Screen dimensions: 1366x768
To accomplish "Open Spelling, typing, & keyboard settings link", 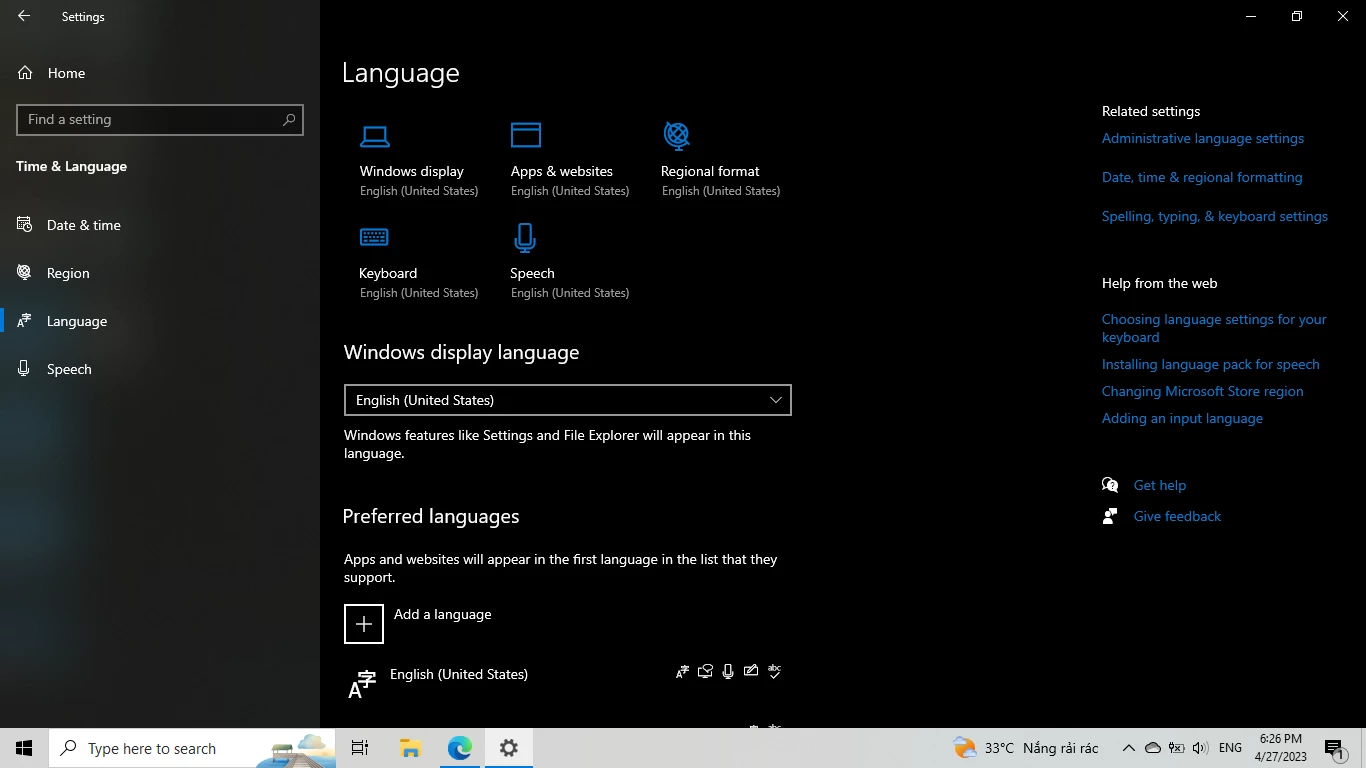I will pos(1214,216).
